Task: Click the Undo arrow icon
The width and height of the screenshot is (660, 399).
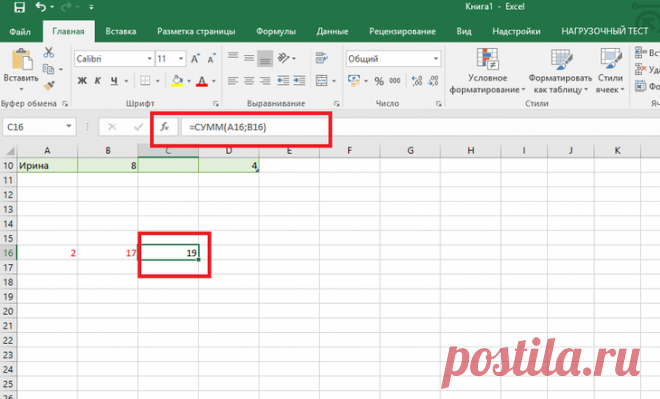Action: [x=41, y=7]
